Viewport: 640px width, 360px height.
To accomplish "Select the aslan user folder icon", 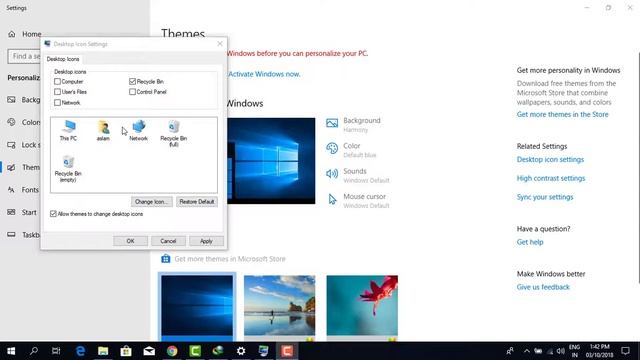I will [x=103, y=131].
